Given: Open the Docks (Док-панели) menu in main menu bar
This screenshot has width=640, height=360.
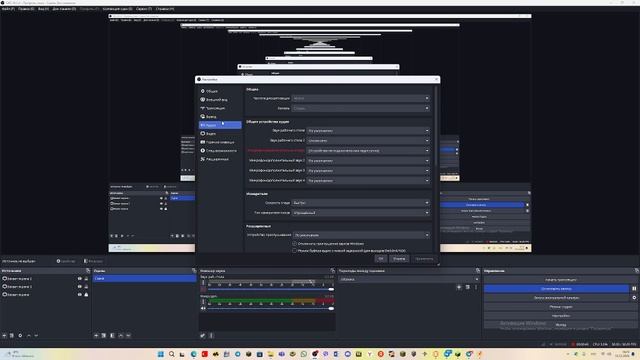Looking at the screenshot, I should tap(64, 9).
